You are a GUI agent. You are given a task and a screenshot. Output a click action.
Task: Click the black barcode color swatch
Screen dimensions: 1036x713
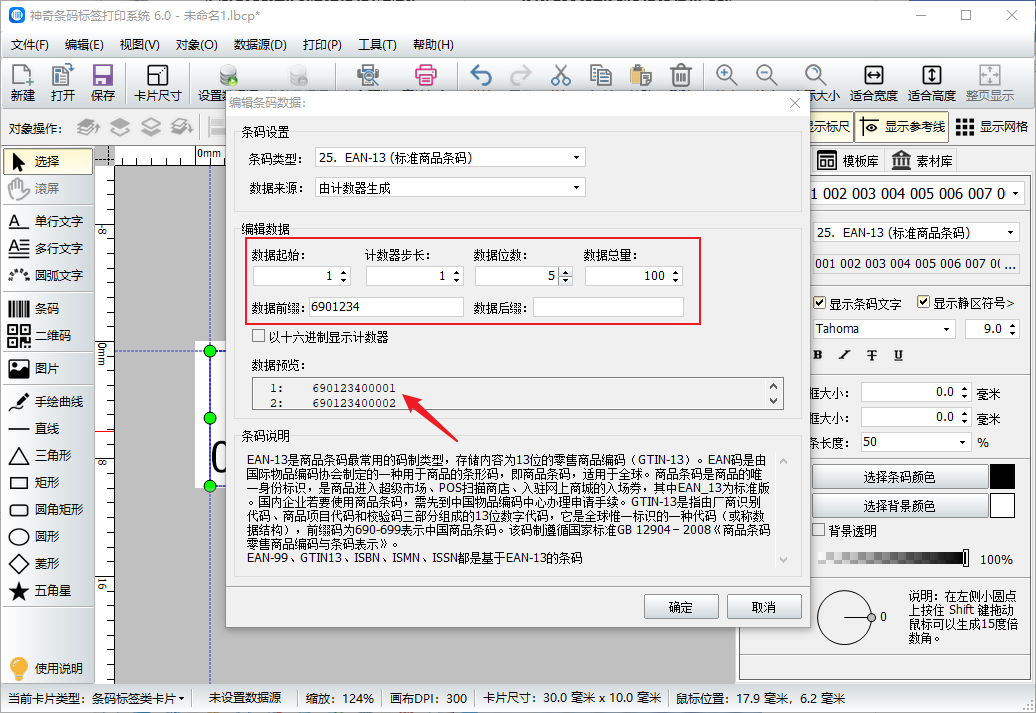[x=1002, y=477]
